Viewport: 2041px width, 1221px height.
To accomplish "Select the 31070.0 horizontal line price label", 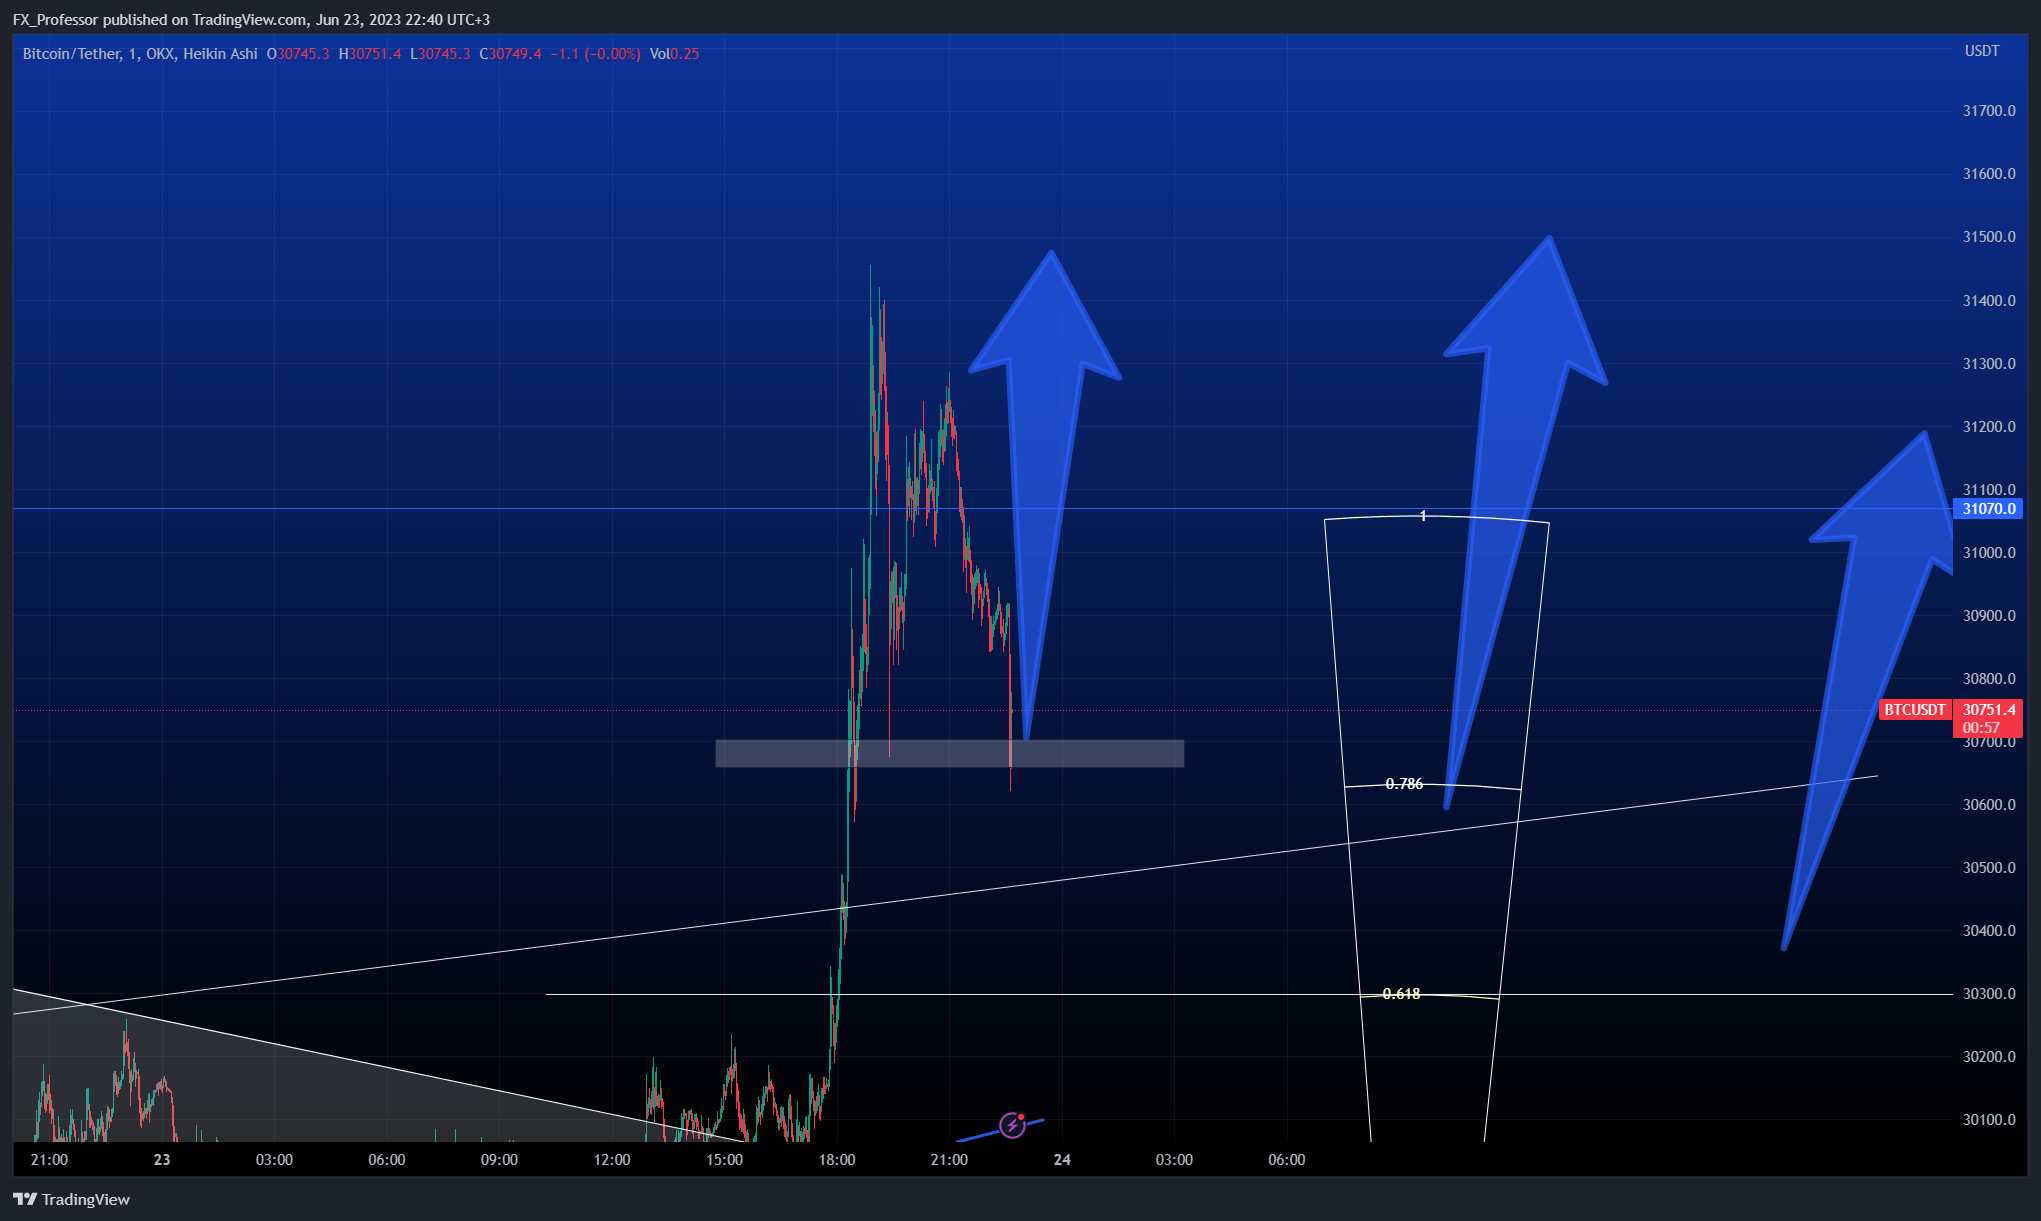I will click(x=1988, y=509).
